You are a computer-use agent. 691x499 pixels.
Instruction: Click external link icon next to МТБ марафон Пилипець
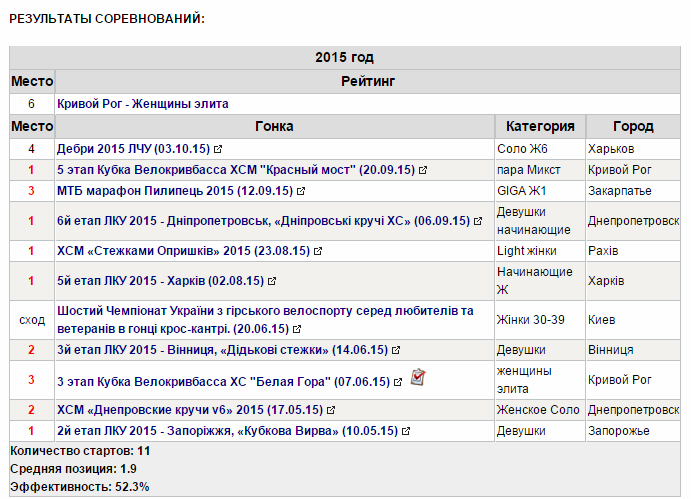[x=301, y=191]
